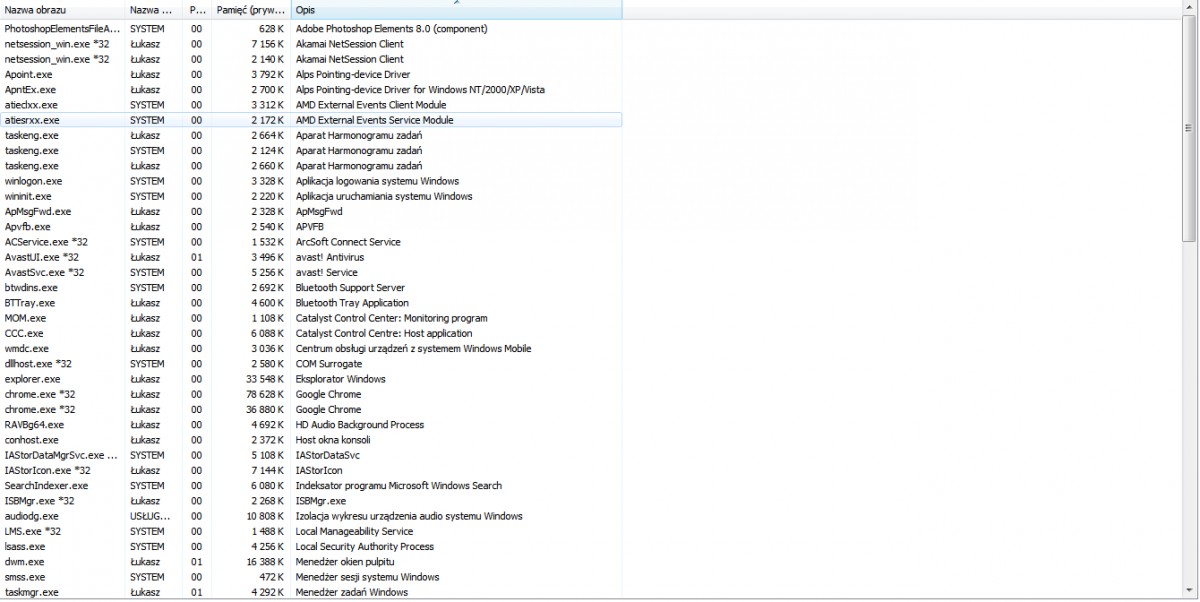Select the AvastSvc.exe *32 process
Image resolution: width=1200 pixels, height=602 pixels.
pos(311,272)
